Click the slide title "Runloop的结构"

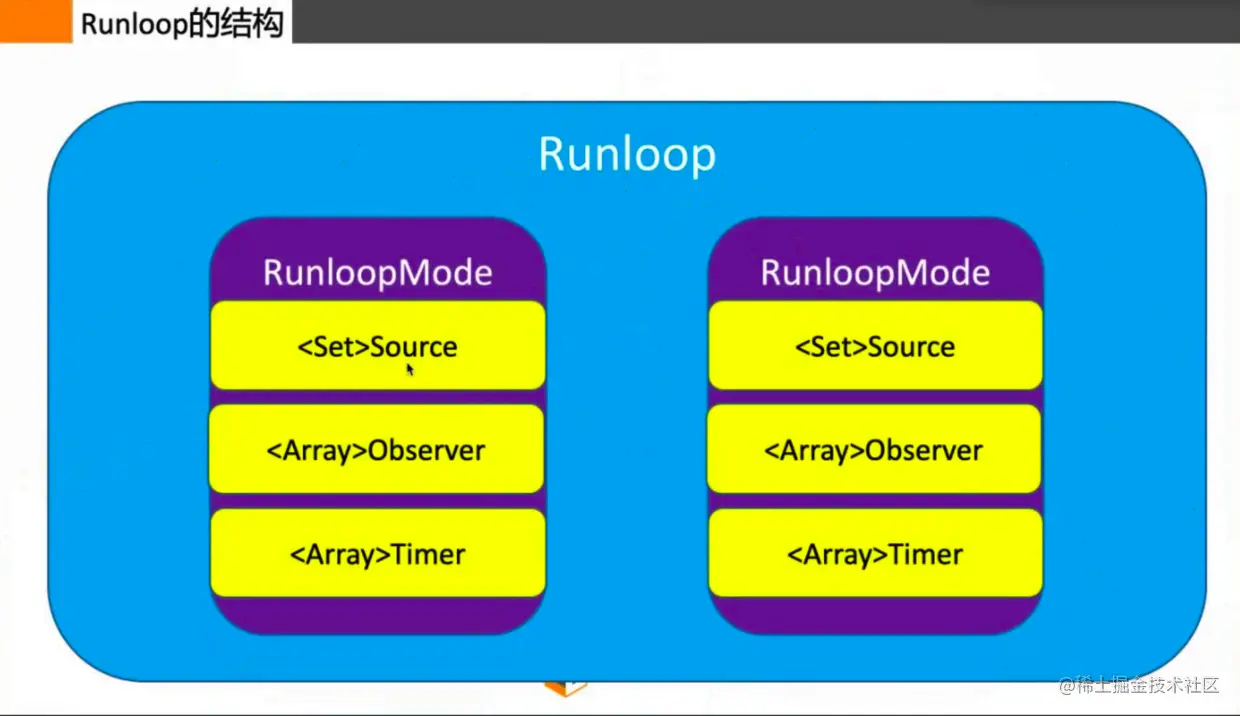(182, 22)
